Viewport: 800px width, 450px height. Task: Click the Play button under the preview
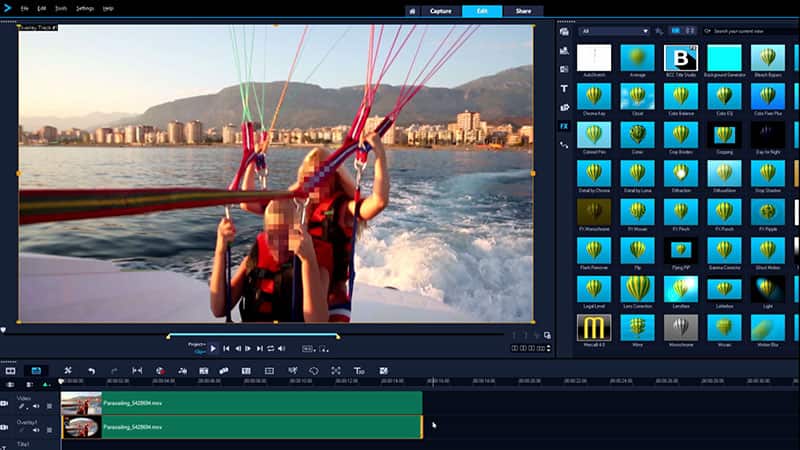click(x=213, y=348)
